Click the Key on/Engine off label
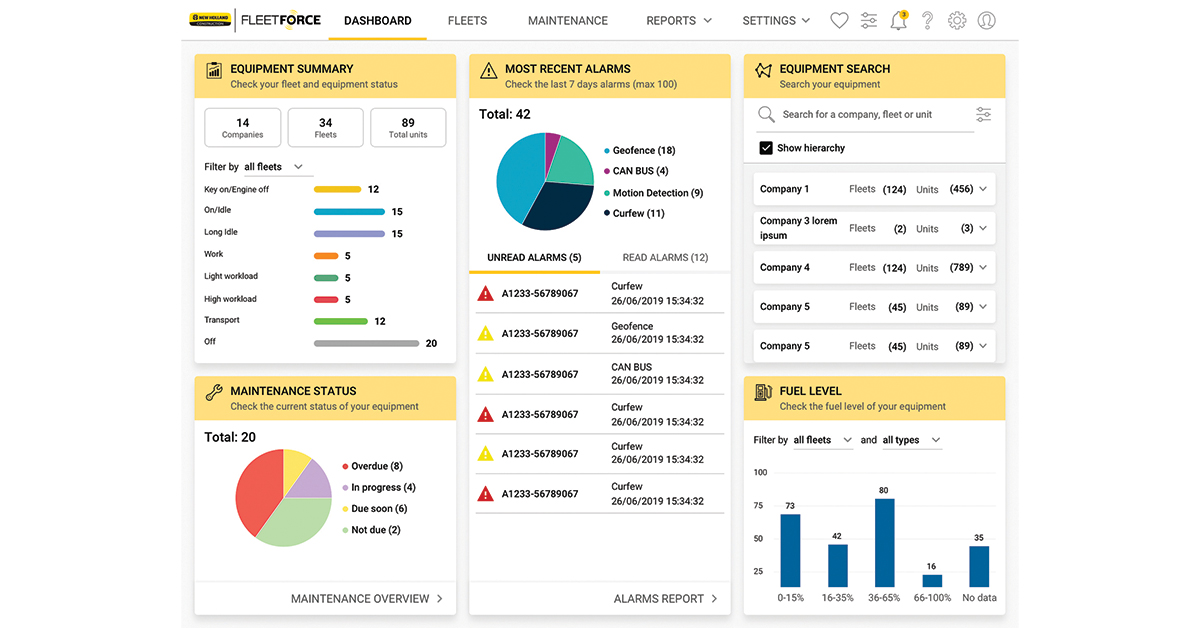The height and width of the screenshot is (628, 1200). click(236, 189)
